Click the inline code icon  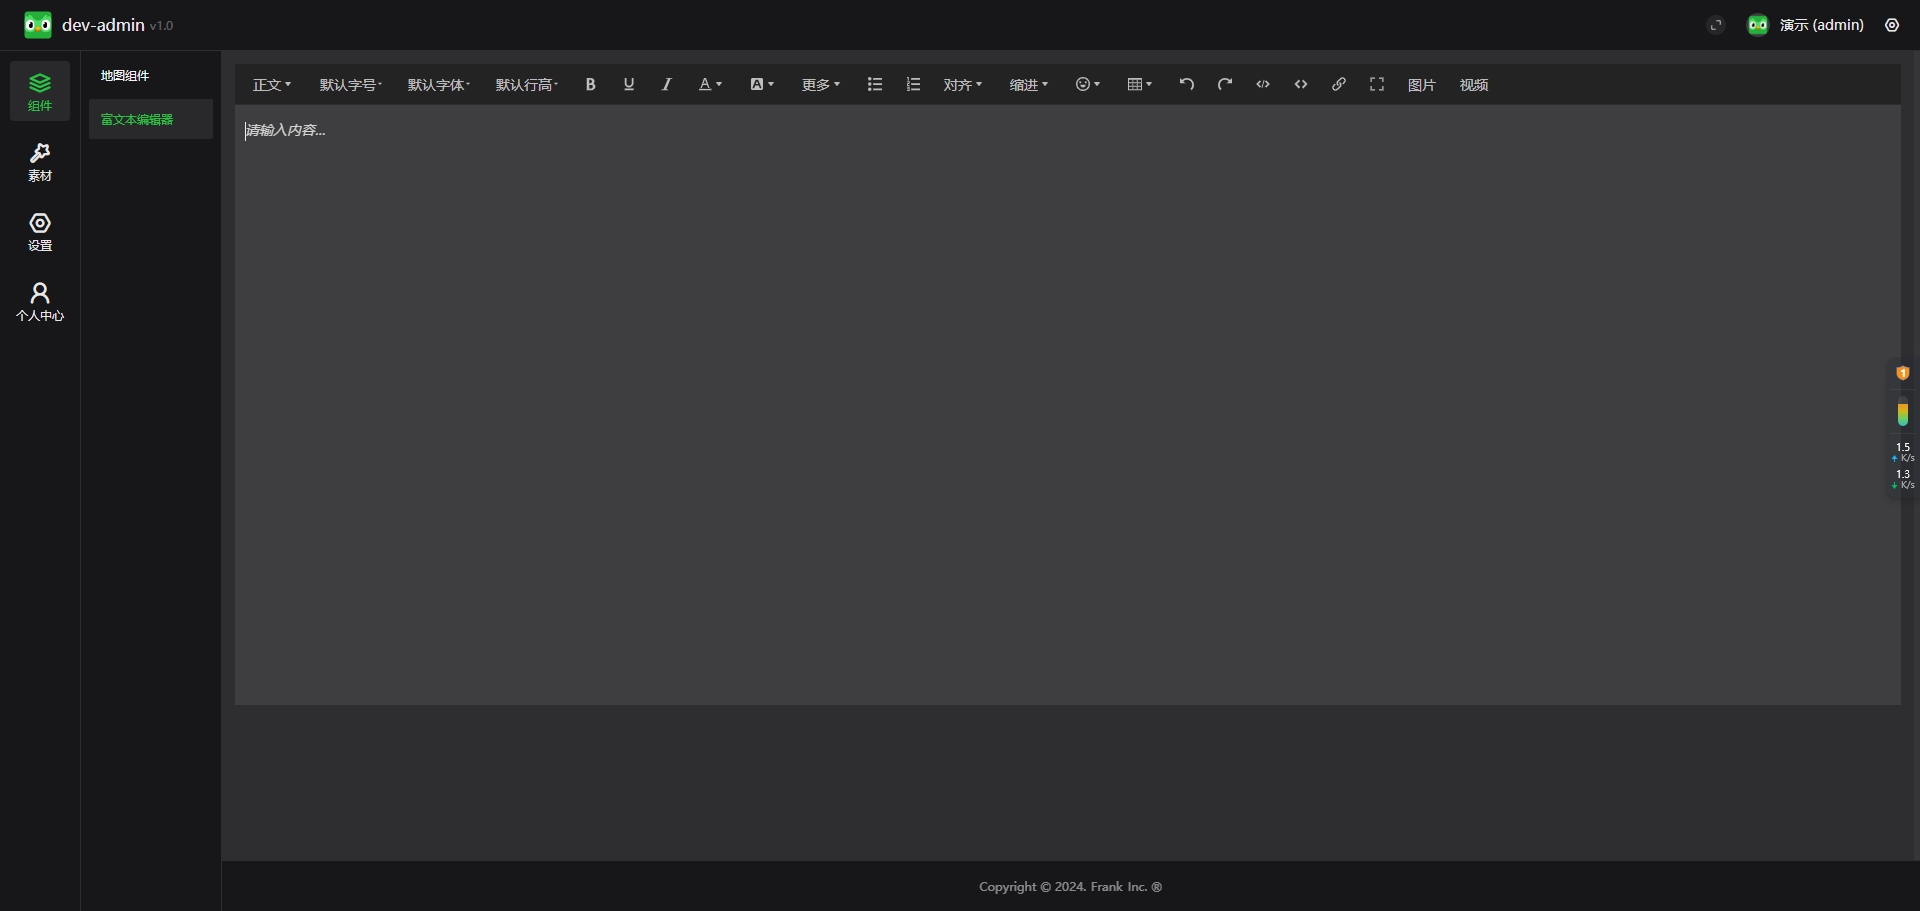click(x=1263, y=85)
